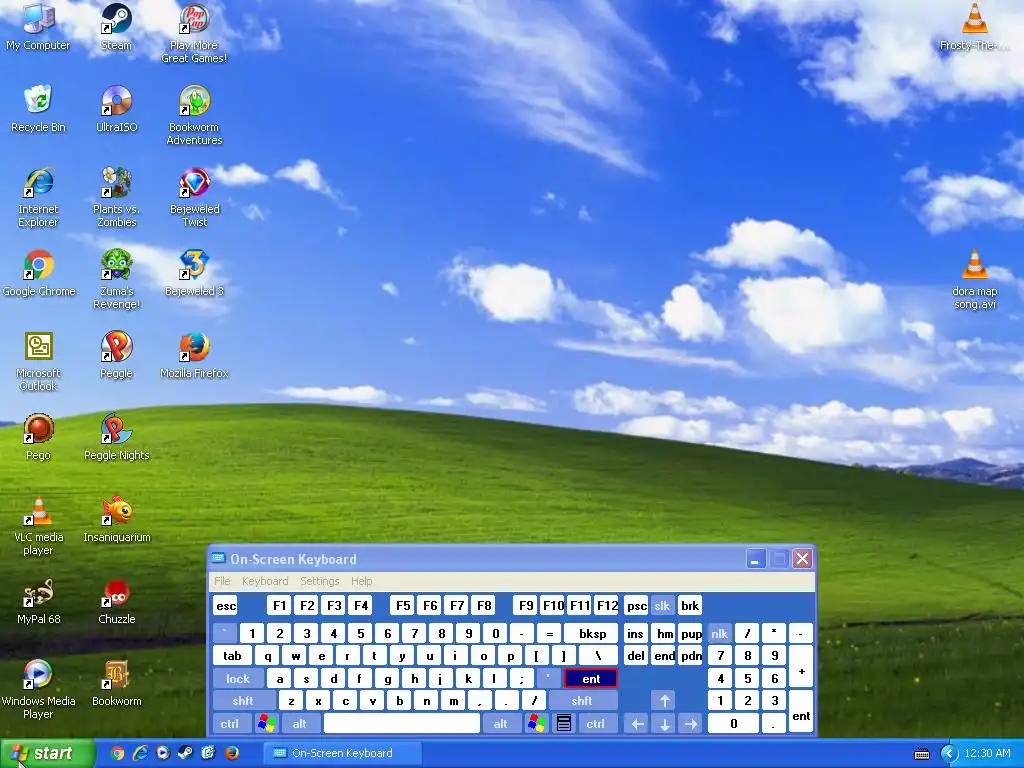Screen dimensions: 1024x768
Task: Select Plants vs. Zombies shortcut
Action: click(116, 197)
